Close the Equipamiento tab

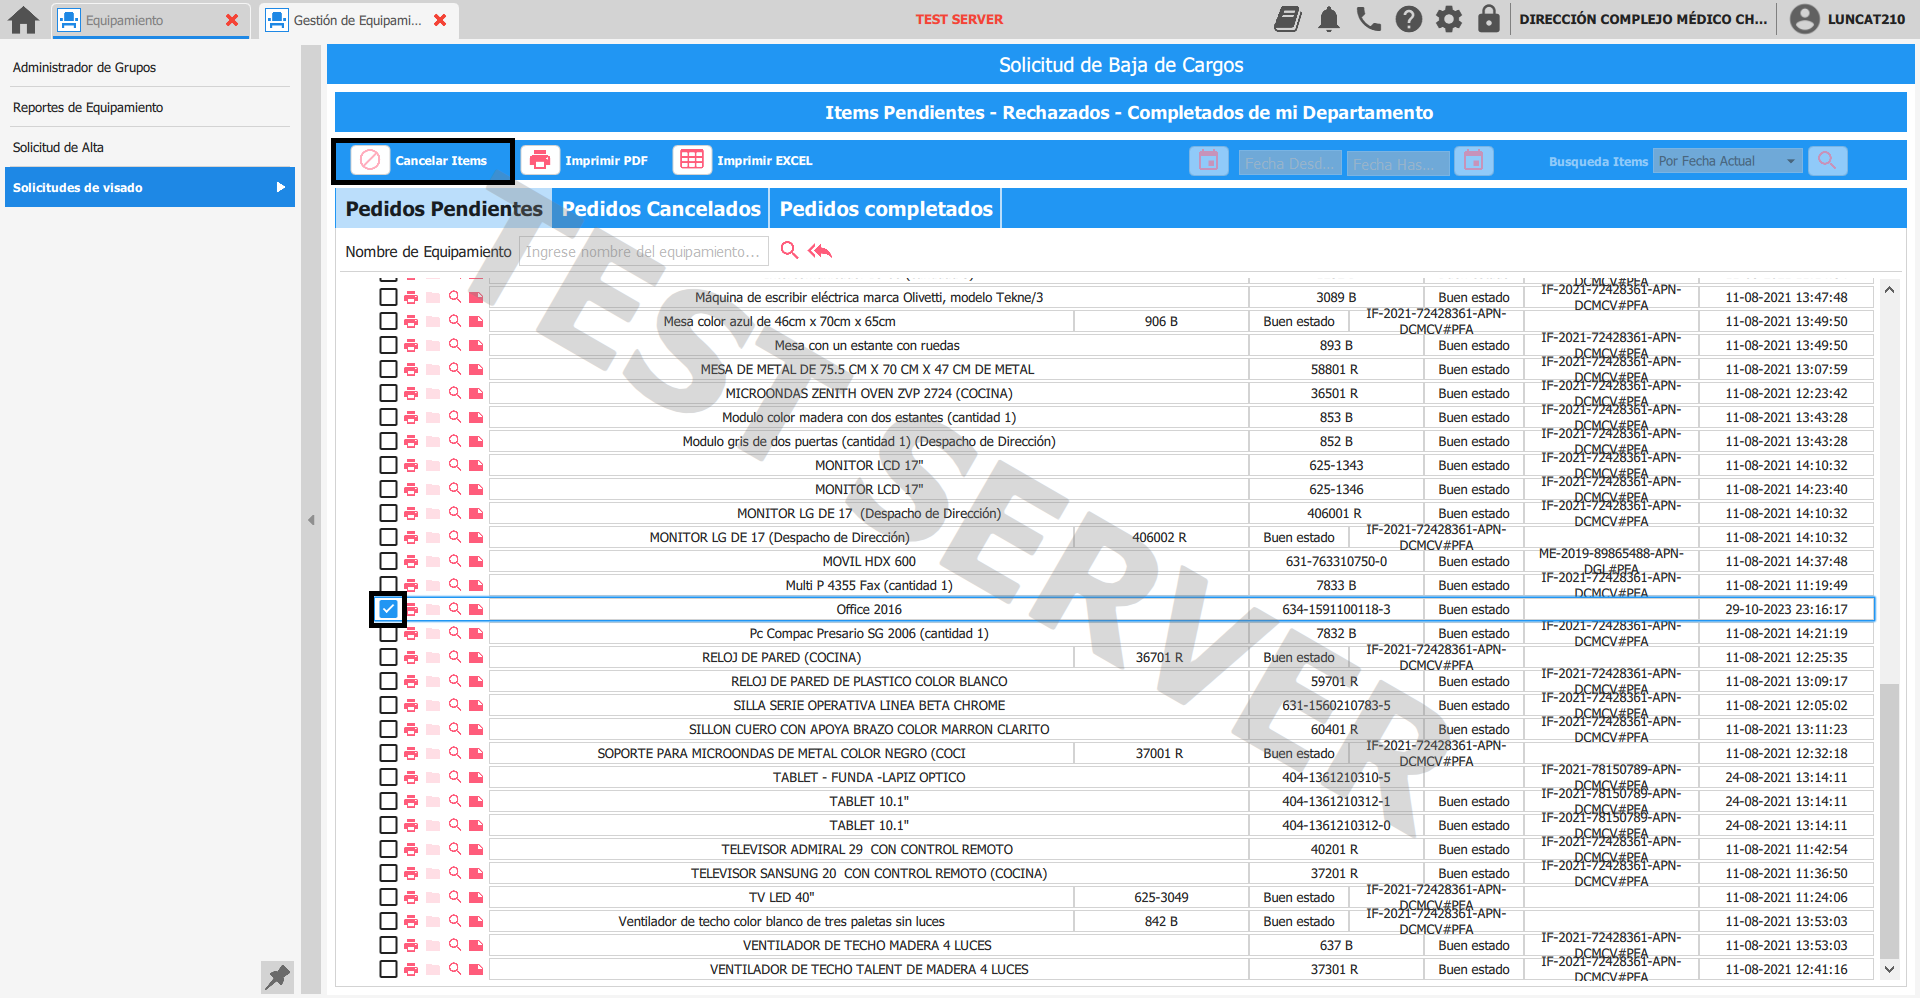click(232, 20)
